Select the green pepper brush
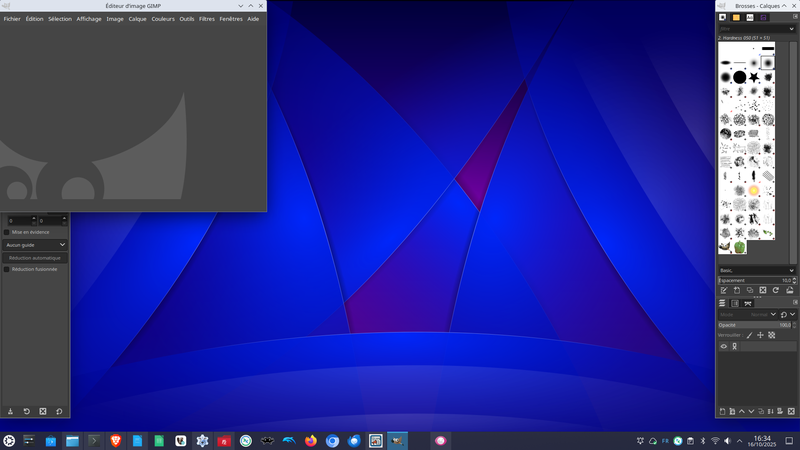Screen dimensions: 800x450 [x=740, y=247]
